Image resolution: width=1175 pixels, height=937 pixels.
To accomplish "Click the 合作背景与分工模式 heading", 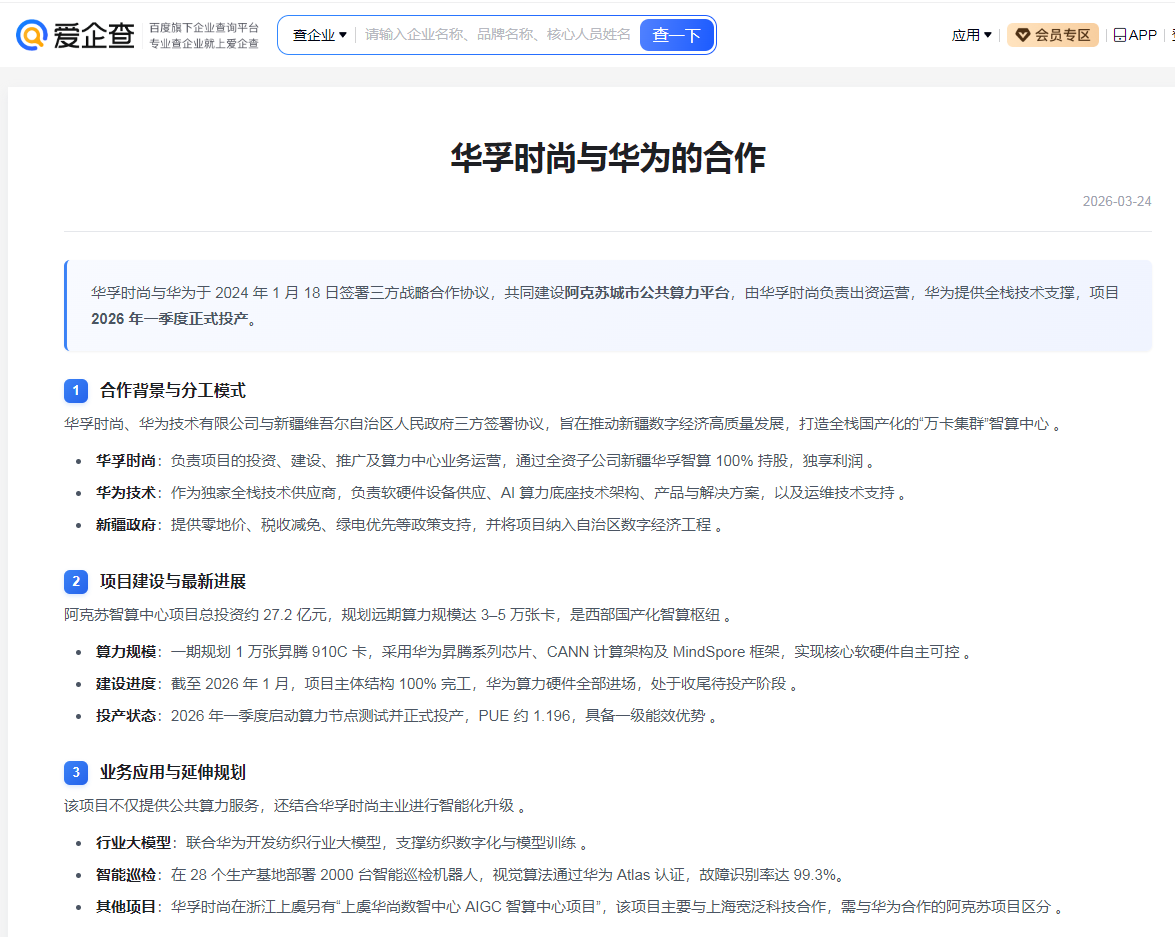I will pyautogui.click(x=172, y=391).
